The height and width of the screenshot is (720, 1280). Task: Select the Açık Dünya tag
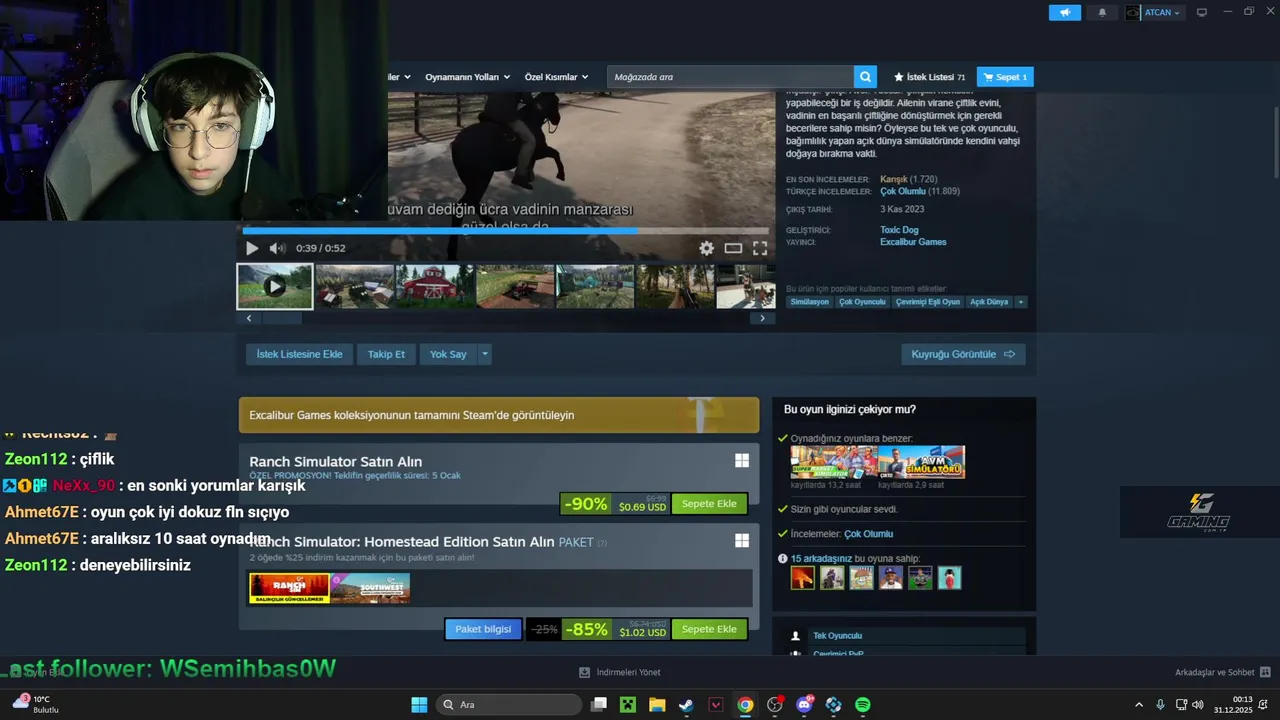tap(989, 302)
